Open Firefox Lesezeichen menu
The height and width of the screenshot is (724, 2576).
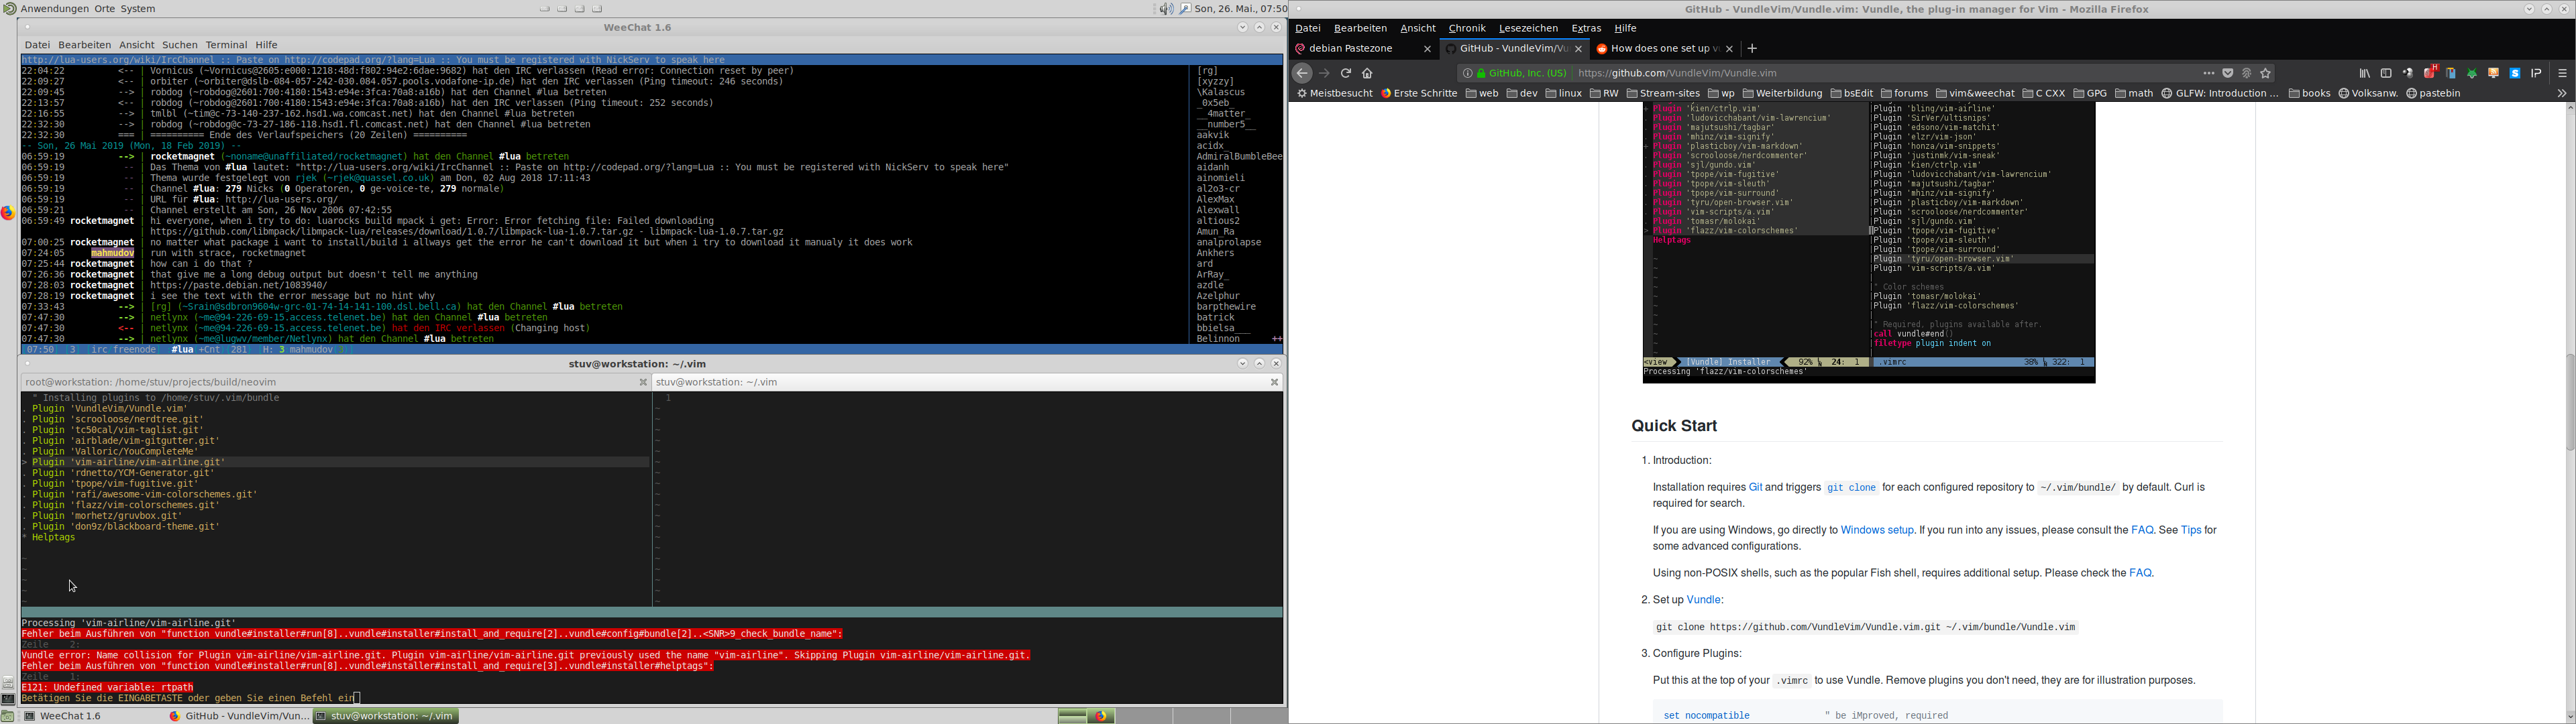pyautogui.click(x=1528, y=28)
